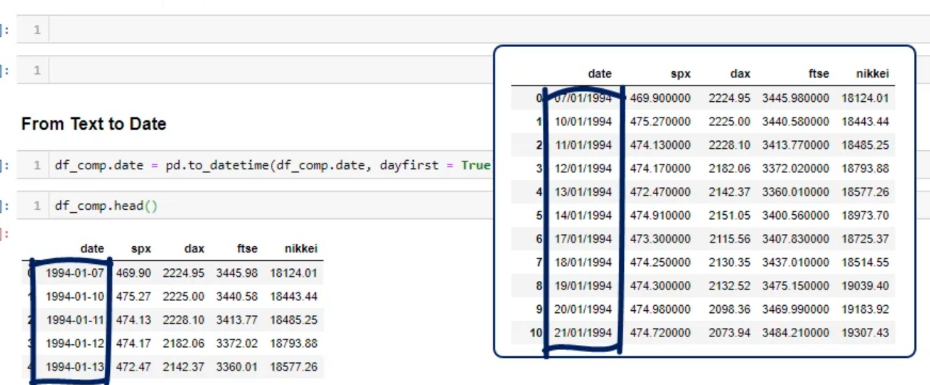Viewport: 930px width, 385px height.
Task: Click the popup nikkei value 18124.01
Action: 865,98
